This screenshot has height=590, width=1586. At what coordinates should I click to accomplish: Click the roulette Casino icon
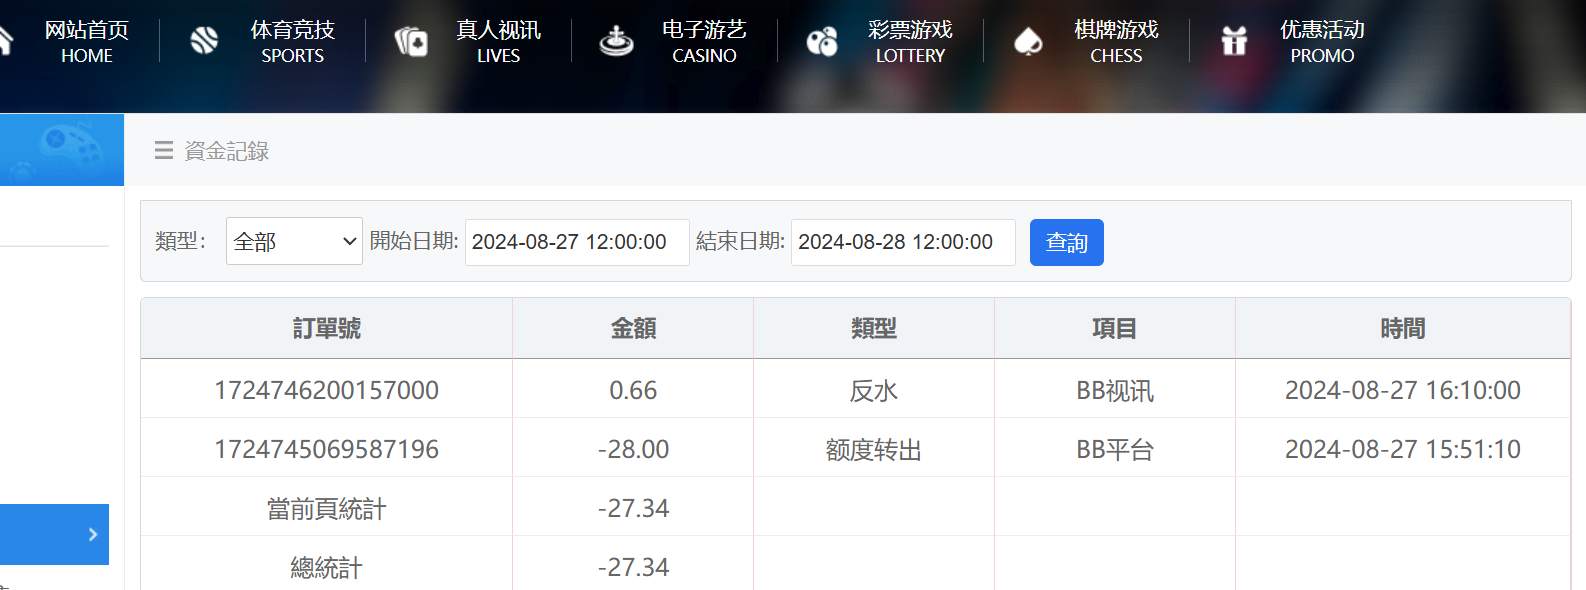616,41
